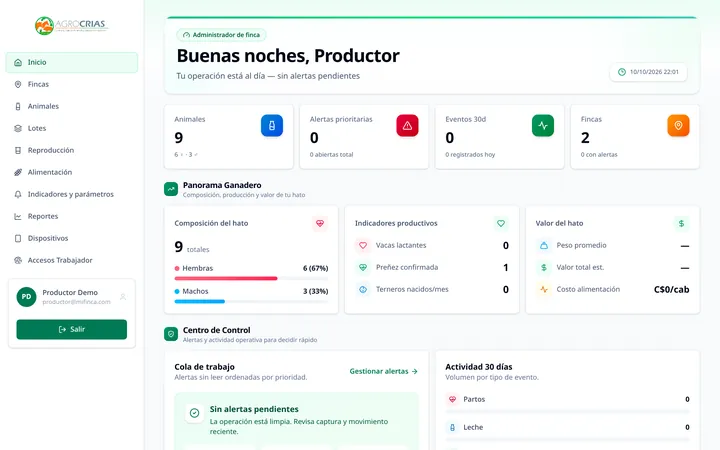Click the 'C$0/cab' feed cost value
The width and height of the screenshot is (720, 450).
[671, 290]
